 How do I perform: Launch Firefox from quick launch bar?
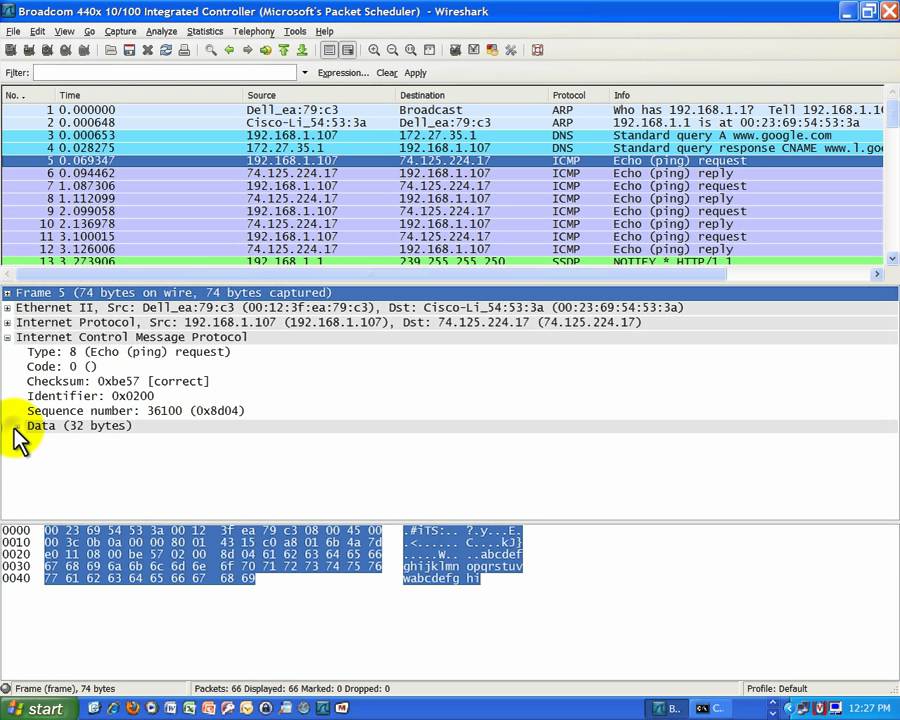pos(133,709)
